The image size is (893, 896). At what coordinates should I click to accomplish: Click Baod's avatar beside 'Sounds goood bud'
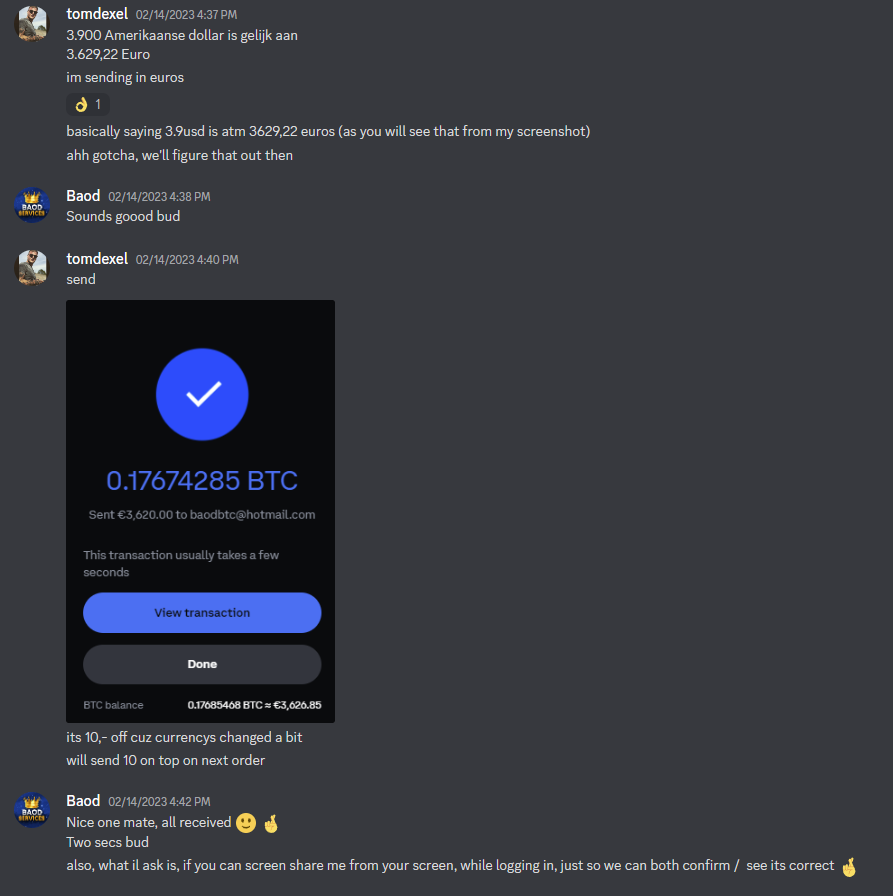tap(31, 205)
